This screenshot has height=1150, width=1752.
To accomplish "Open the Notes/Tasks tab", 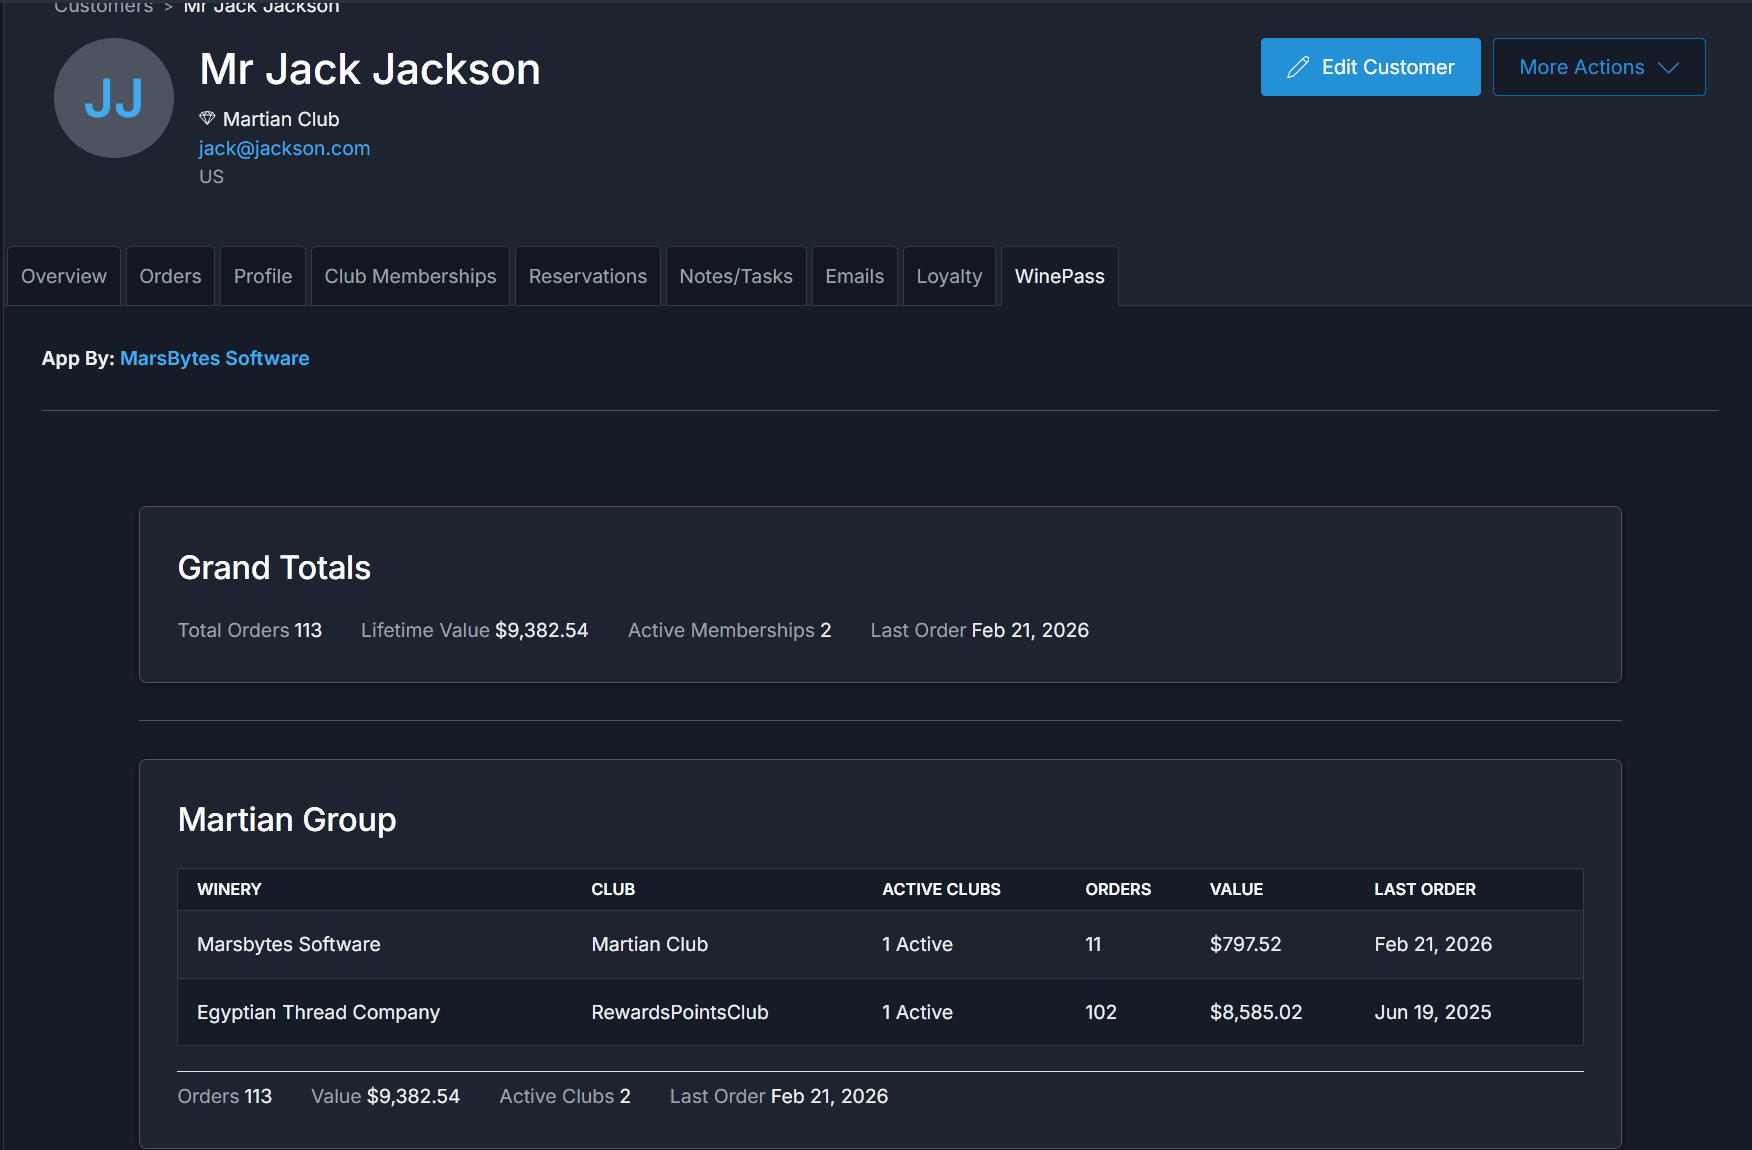I will pos(736,276).
